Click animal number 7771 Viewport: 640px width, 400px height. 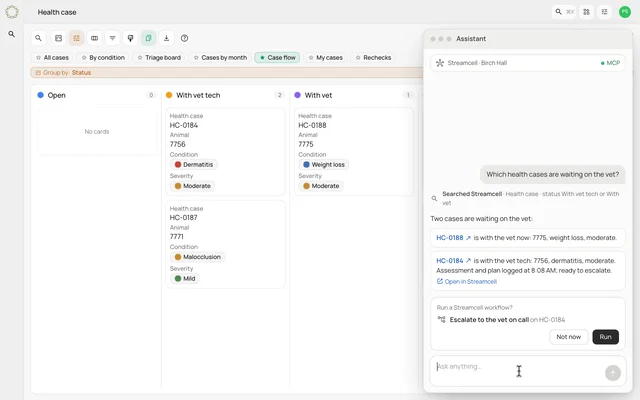coord(177,237)
